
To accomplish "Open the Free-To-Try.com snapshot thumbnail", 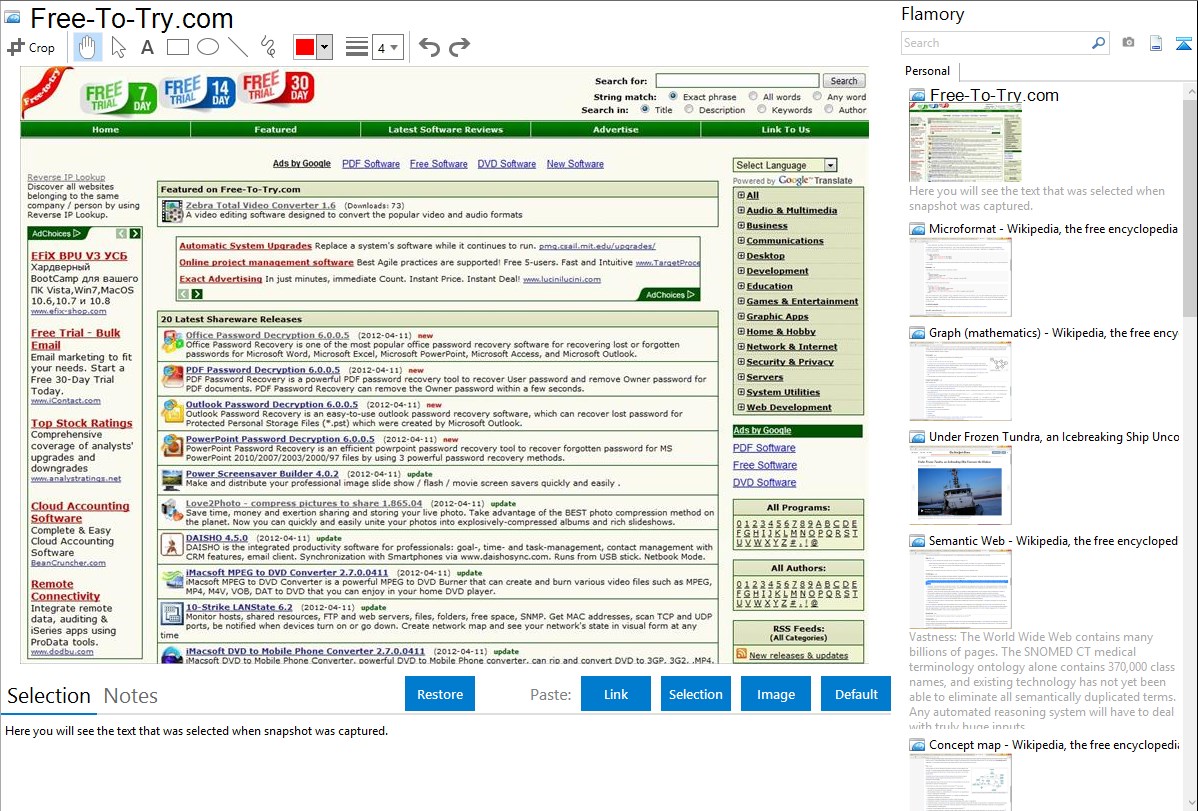I will pos(965,143).
